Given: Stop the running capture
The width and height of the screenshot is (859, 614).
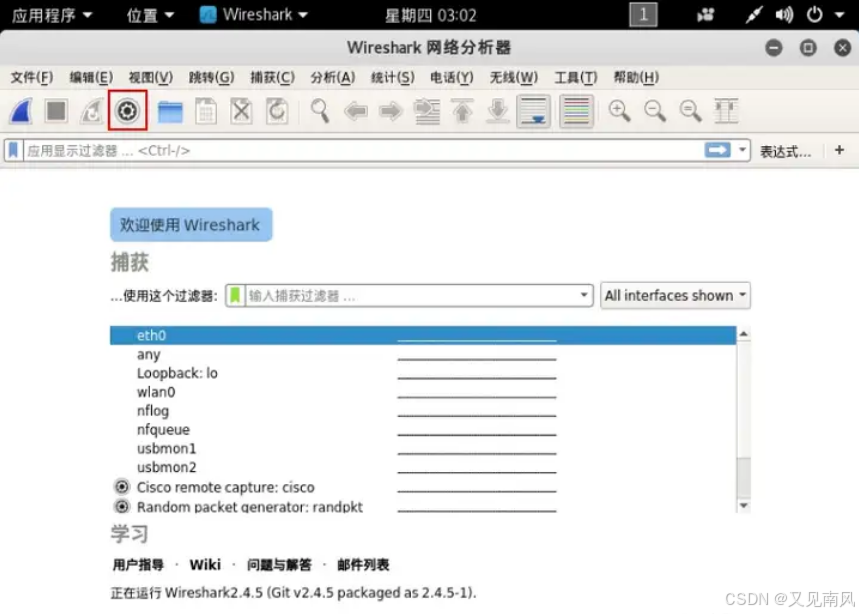Looking at the screenshot, I should click(56, 111).
